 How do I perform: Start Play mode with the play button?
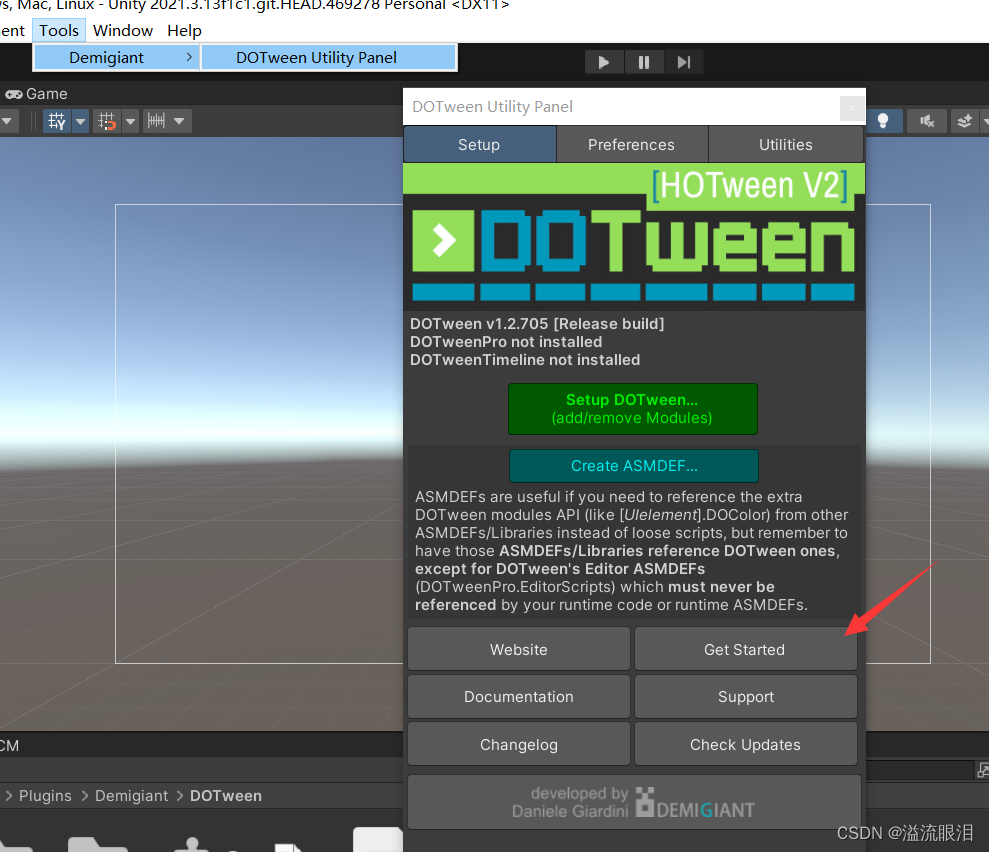click(604, 62)
